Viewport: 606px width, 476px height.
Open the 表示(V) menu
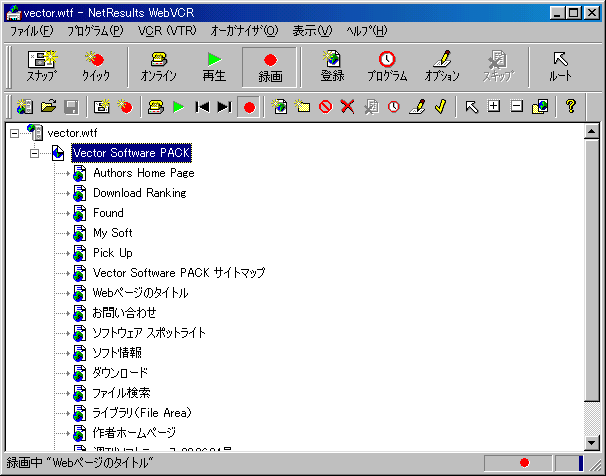312,31
